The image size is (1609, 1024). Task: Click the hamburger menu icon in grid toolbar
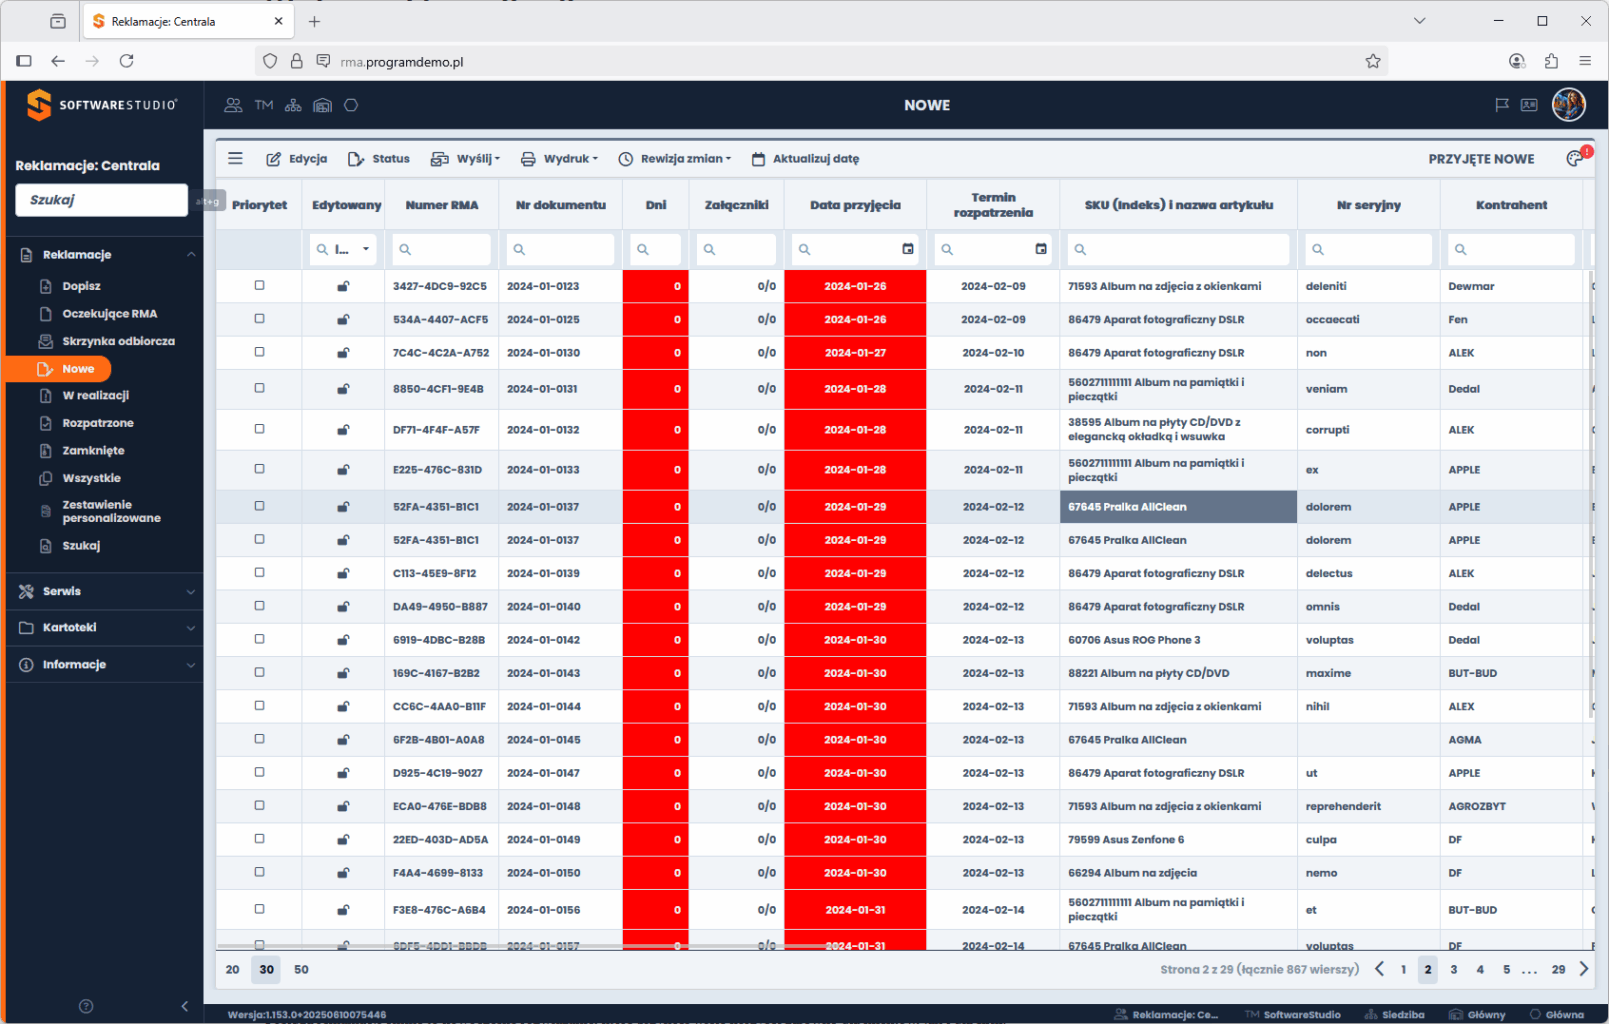point(235,158)
